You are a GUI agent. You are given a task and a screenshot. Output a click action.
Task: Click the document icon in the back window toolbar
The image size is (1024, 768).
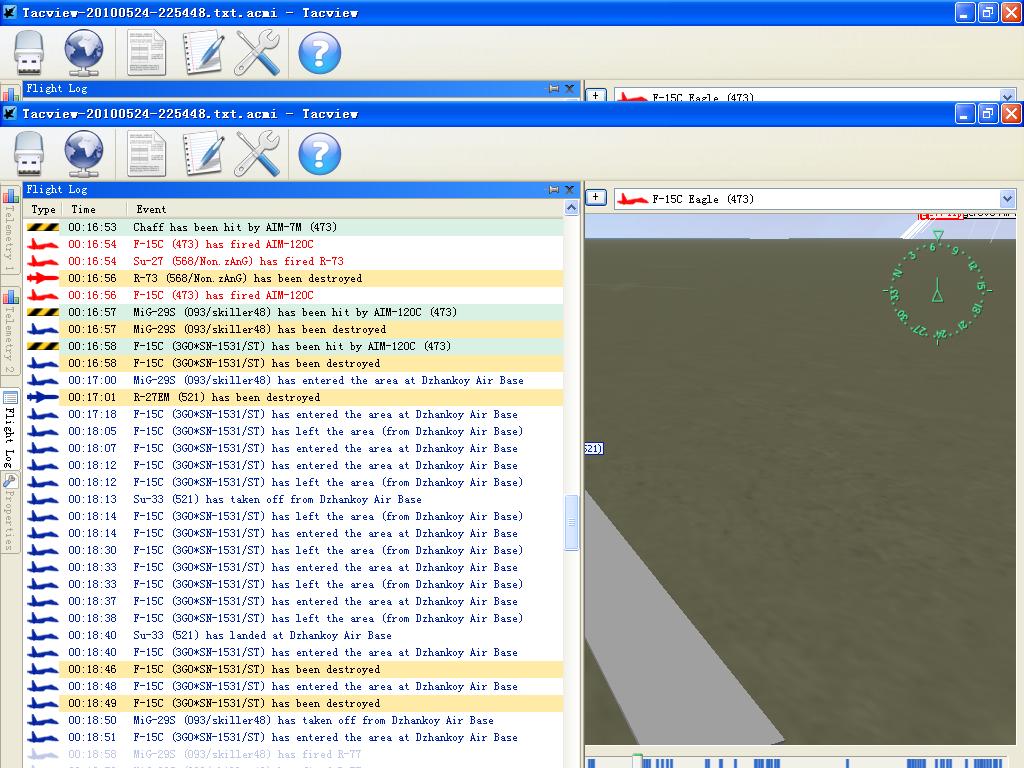click(146, 54)
